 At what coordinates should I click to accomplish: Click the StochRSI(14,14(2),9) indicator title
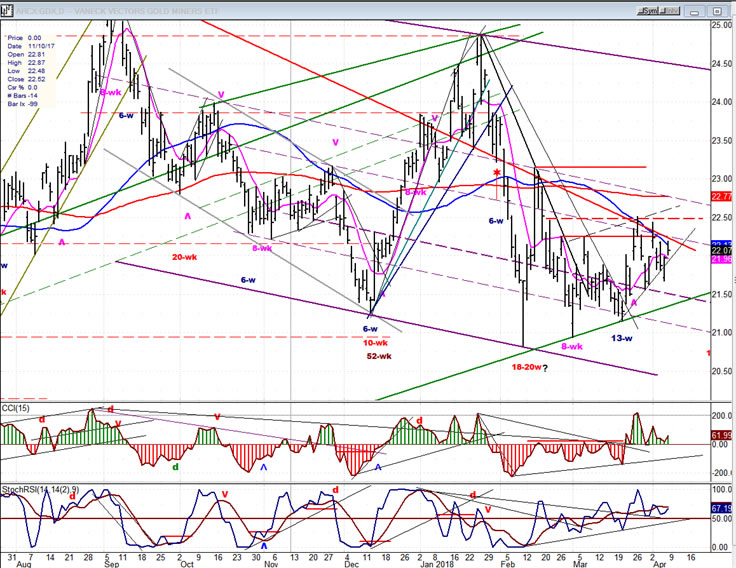point(38,487)
